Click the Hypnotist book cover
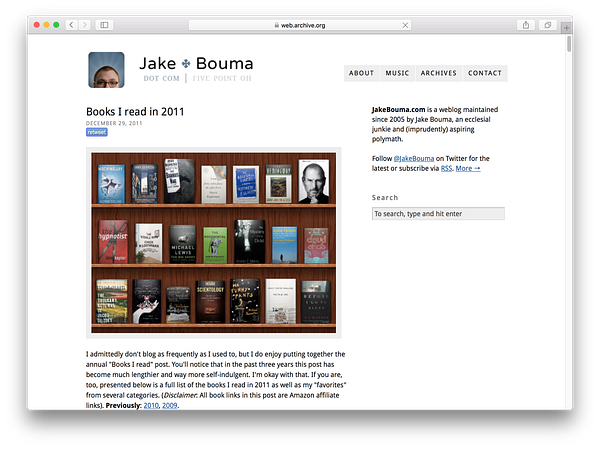This screenshot has height=449, width=600. (x=113, y=242)
